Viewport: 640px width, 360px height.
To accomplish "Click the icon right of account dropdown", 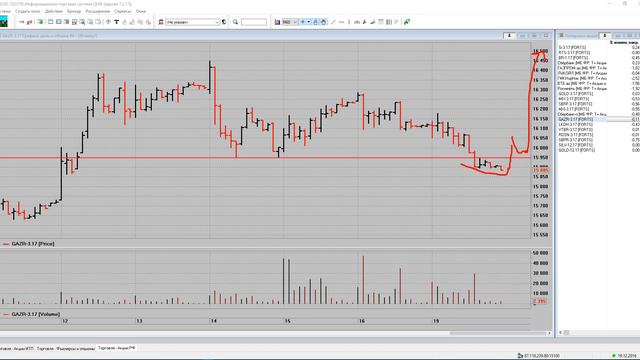I will pos(224,22).
